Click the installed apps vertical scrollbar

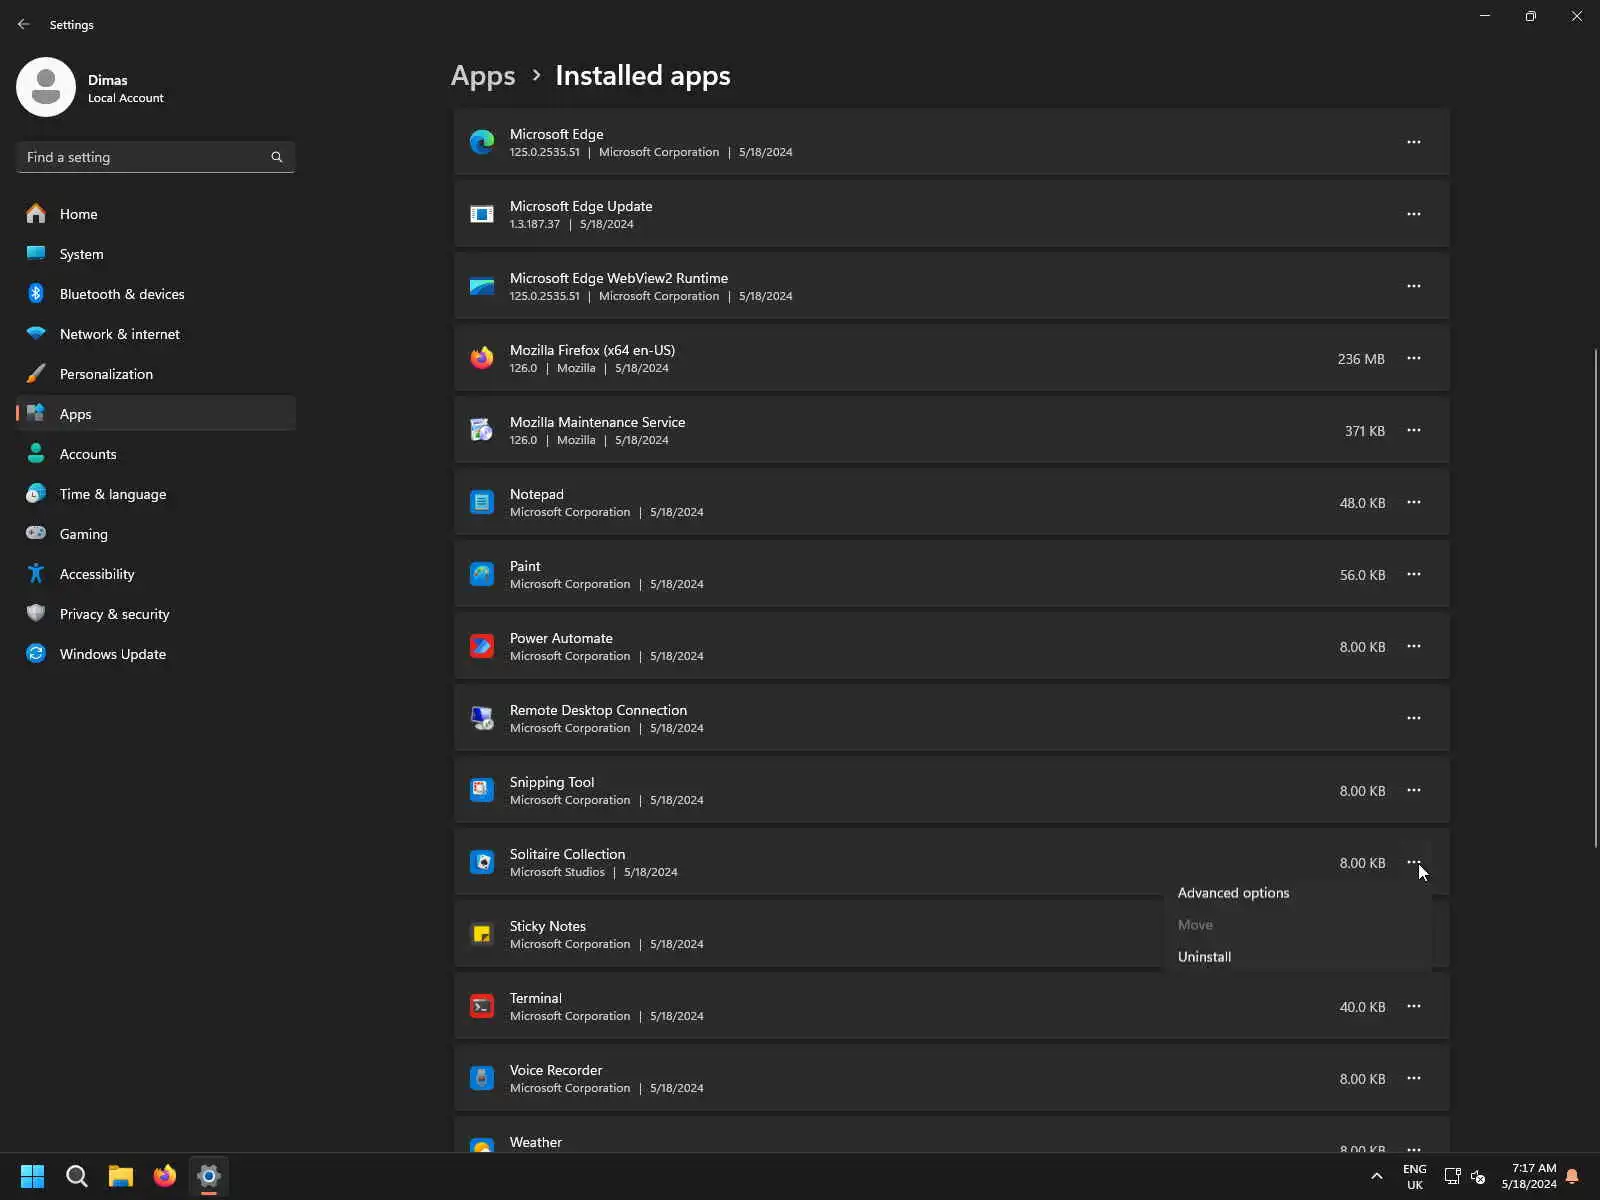tap(1595, 598)
